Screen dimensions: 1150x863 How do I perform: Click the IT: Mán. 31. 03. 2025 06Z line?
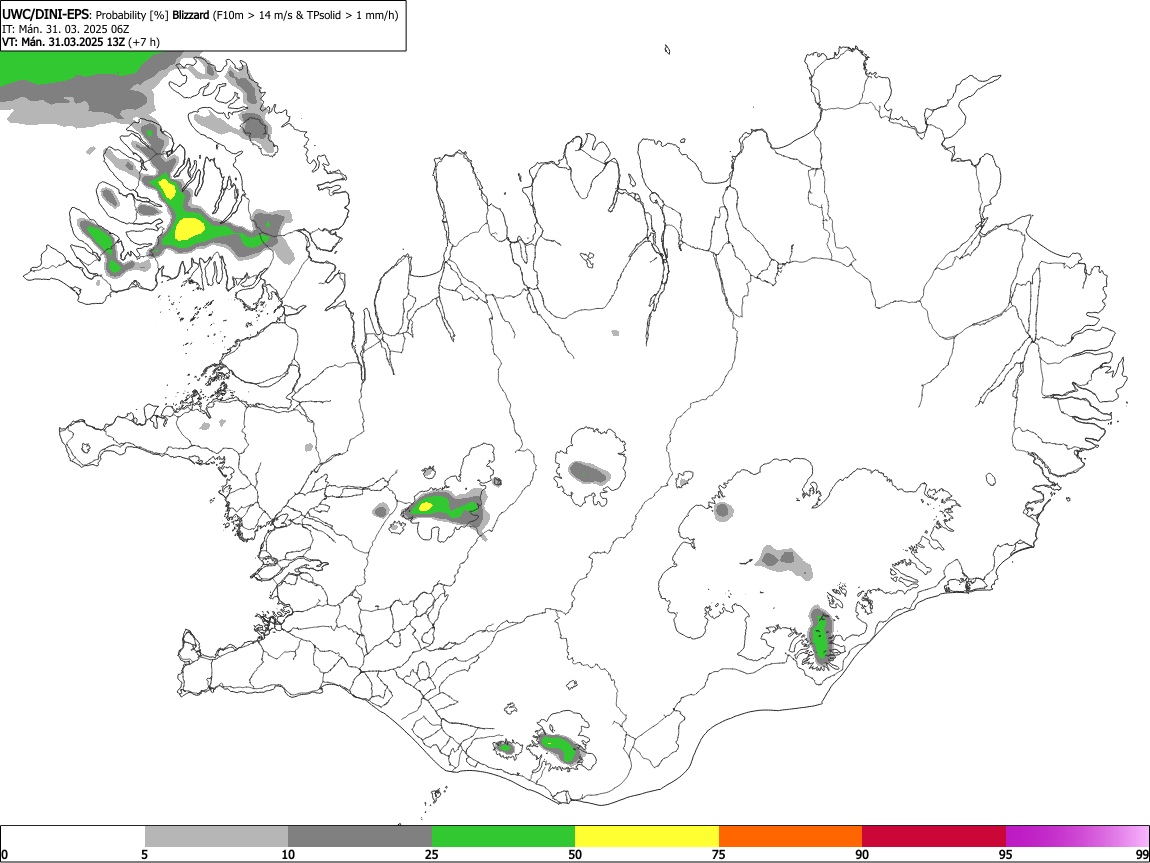click(x=65, y=29)
